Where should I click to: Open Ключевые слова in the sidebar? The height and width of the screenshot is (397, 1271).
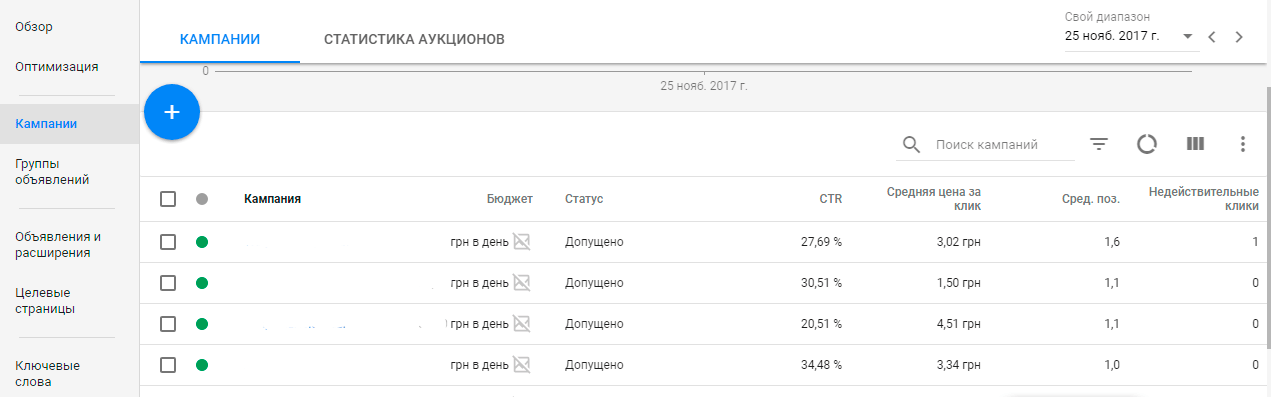[x=48, y=373]
